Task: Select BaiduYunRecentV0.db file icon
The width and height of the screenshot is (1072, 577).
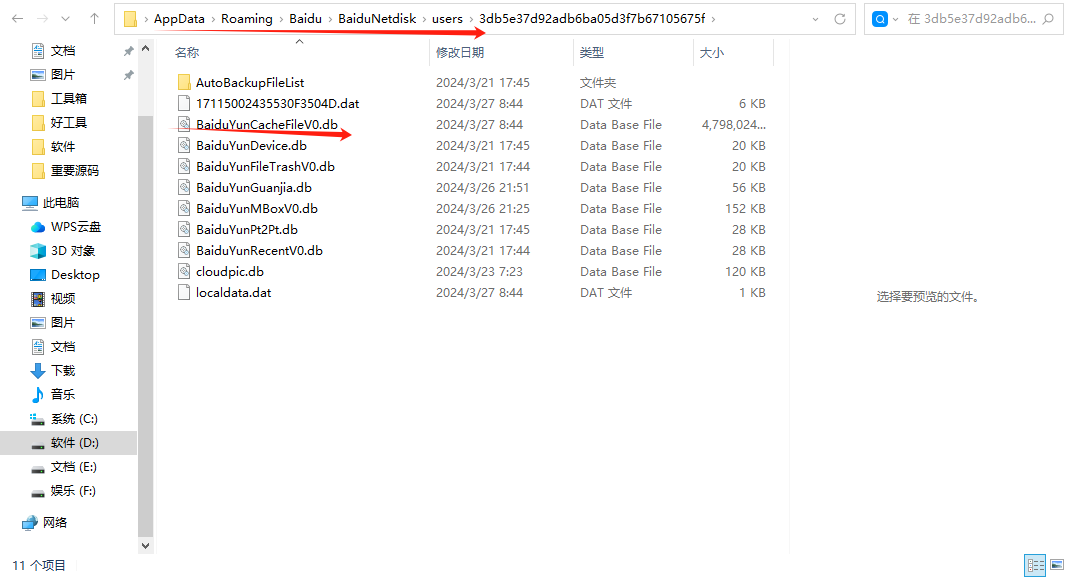Action: (x=184, y=251)
